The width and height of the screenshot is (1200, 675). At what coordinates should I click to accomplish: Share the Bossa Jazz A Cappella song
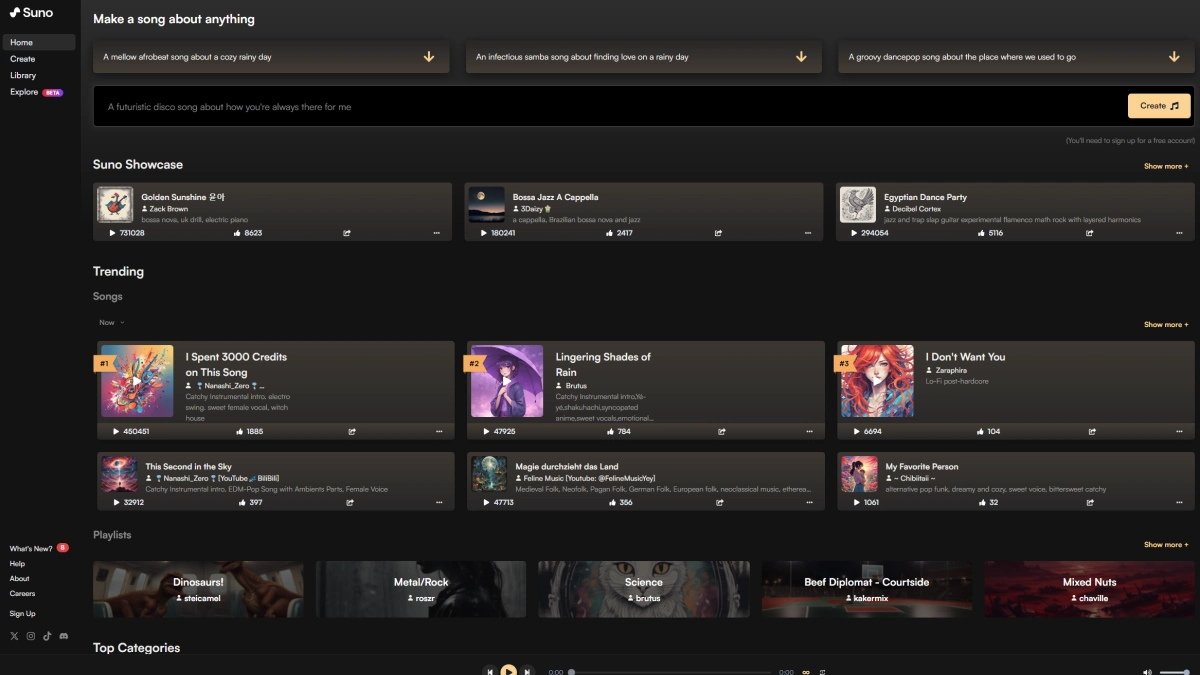[x=718, y=233]
